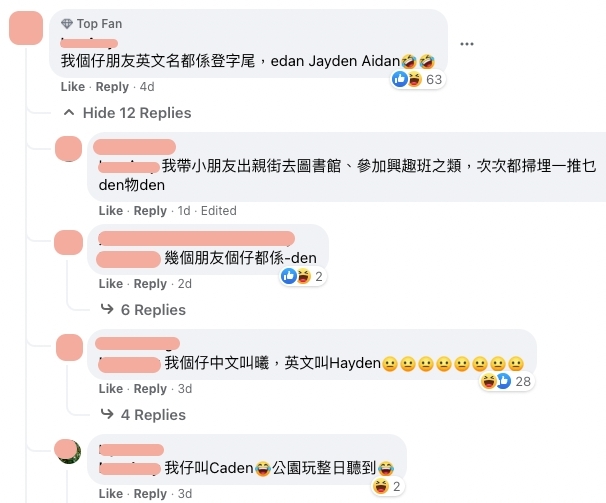Like the top comment about edan Jayden Aidan
The height and width of the screenshot is (503, 606).
(x=73, y=87)
